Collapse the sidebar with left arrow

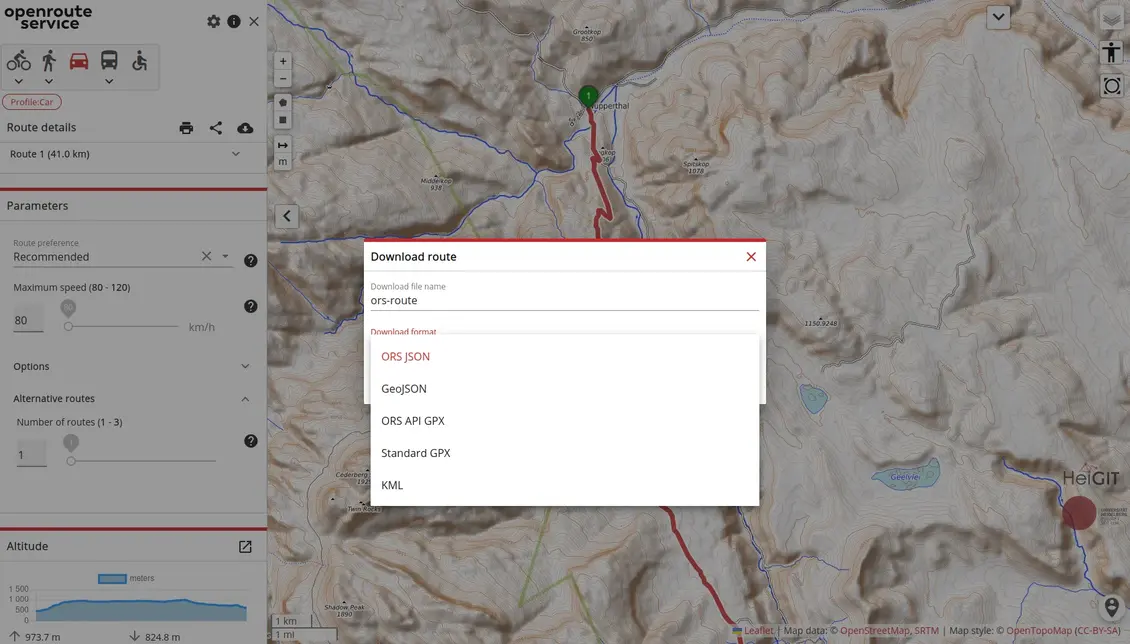[x=287, y=216]
